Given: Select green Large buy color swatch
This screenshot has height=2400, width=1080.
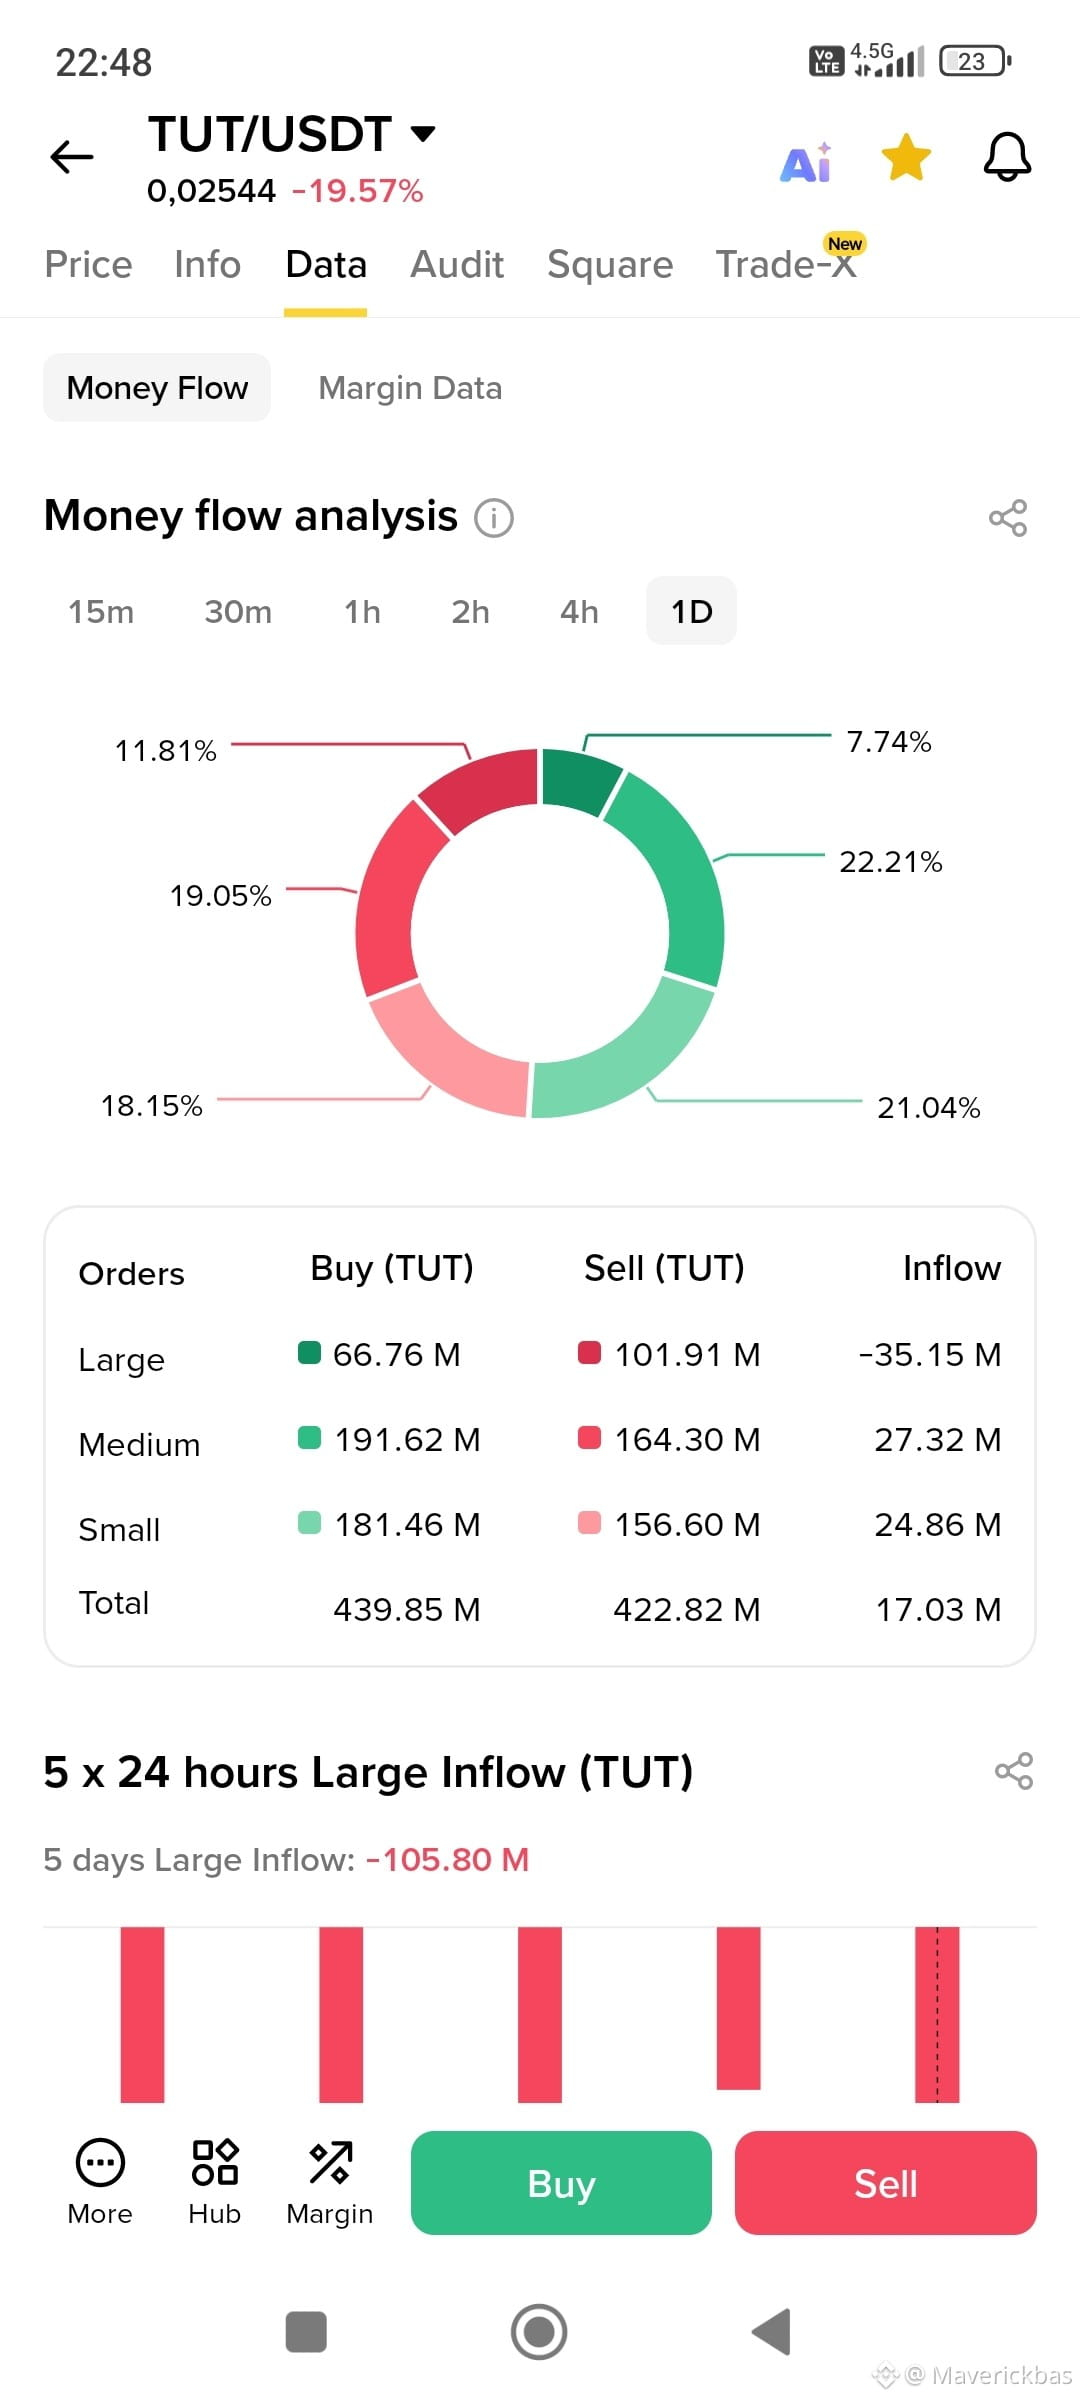Looking at the screenshot, I should [309, 1353].
